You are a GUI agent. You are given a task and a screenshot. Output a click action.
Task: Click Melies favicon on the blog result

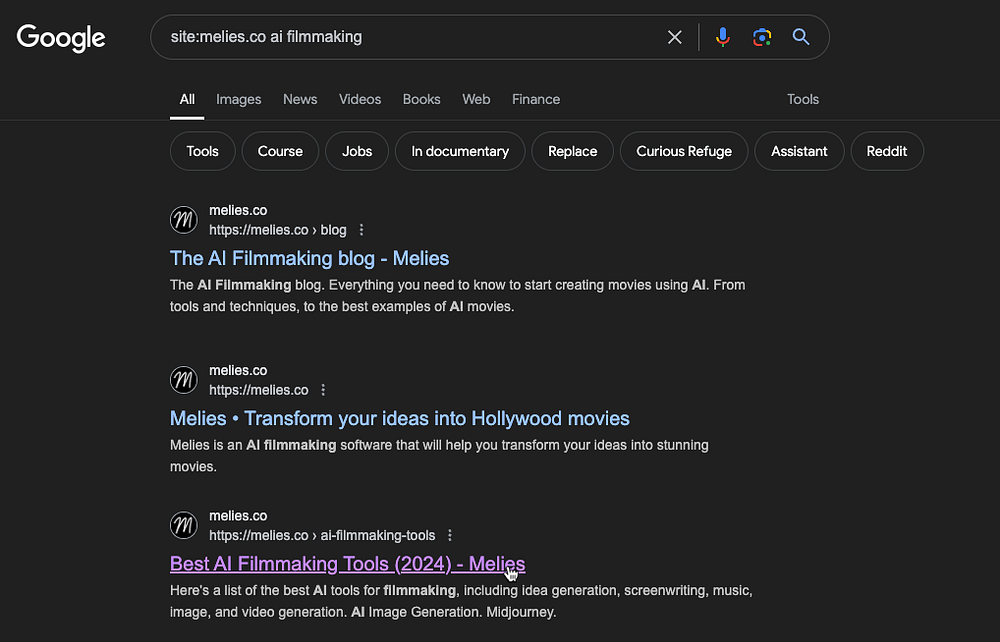coord(183,220)
